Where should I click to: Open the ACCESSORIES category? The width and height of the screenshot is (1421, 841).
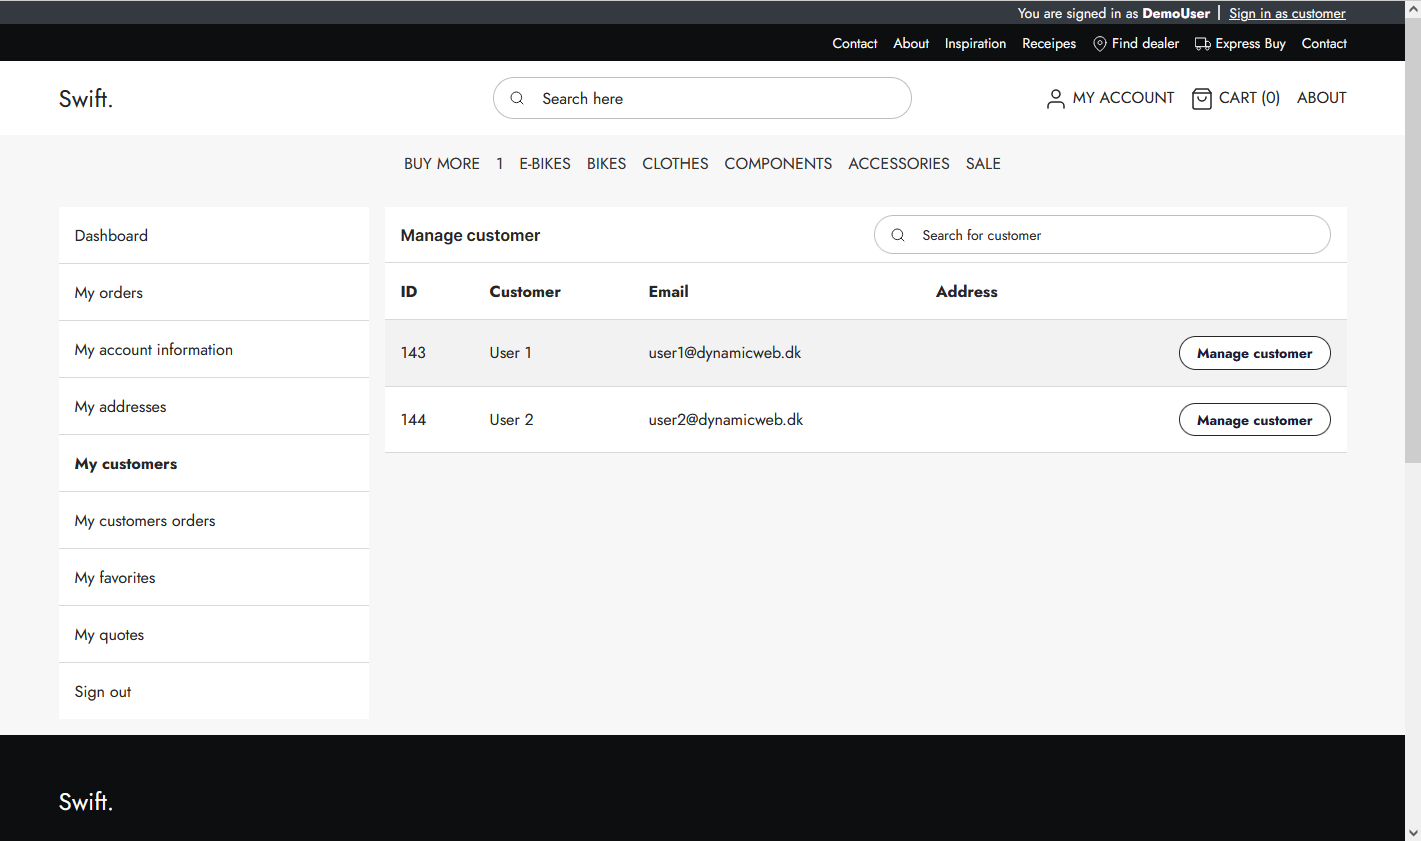point(899,163)
